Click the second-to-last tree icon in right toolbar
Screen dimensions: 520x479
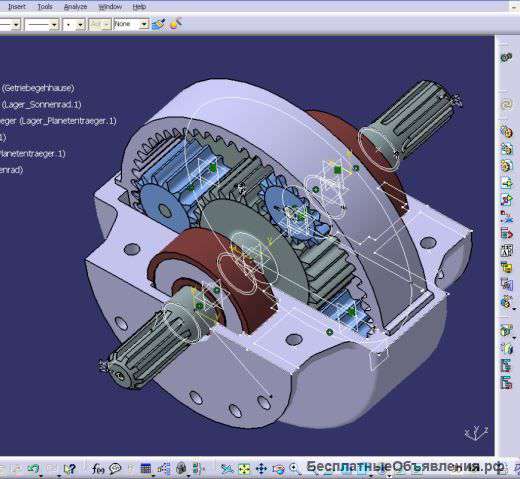[x=506, y=365]
